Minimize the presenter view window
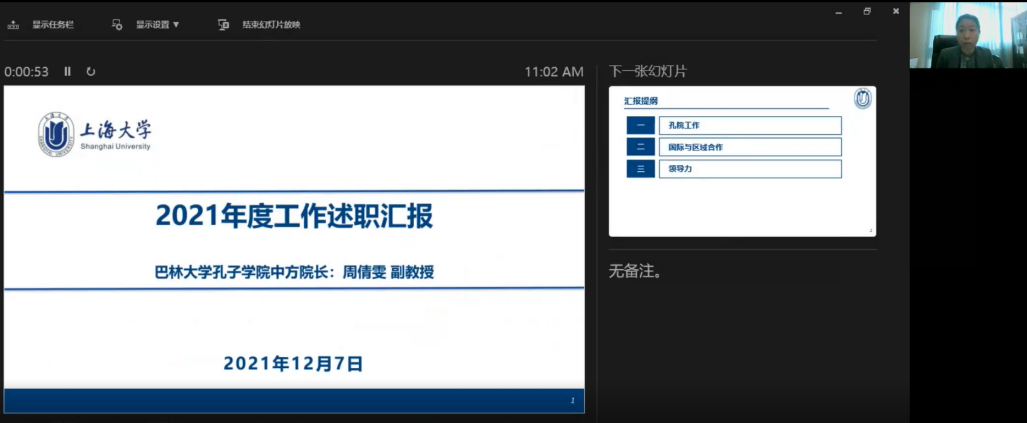 point(838,11)
